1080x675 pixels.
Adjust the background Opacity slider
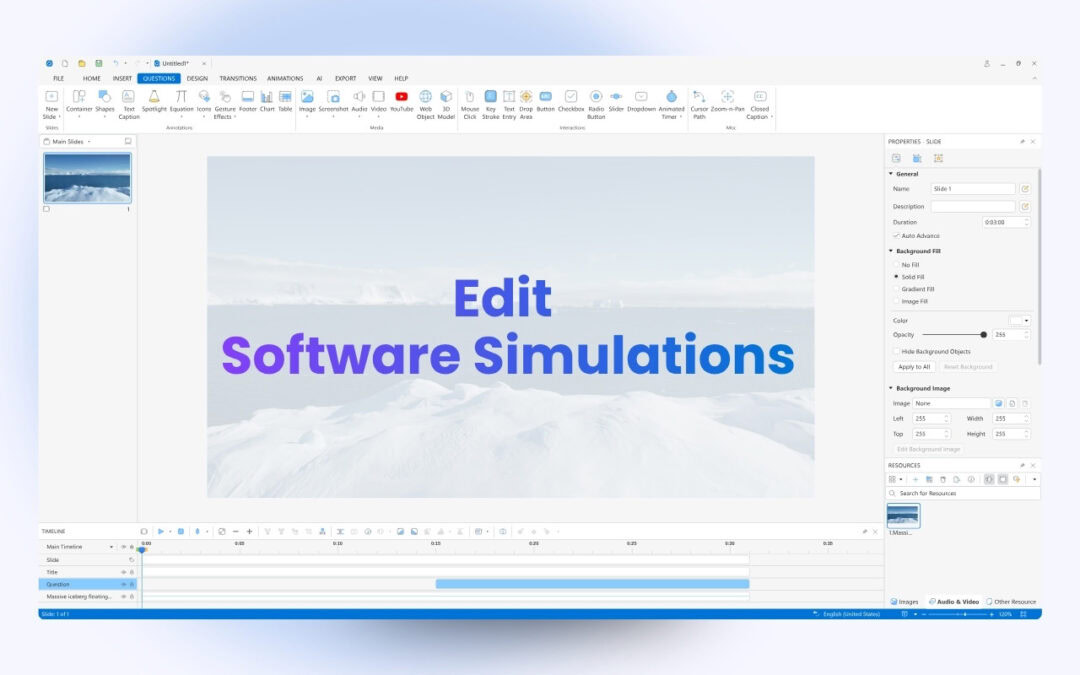953,335
